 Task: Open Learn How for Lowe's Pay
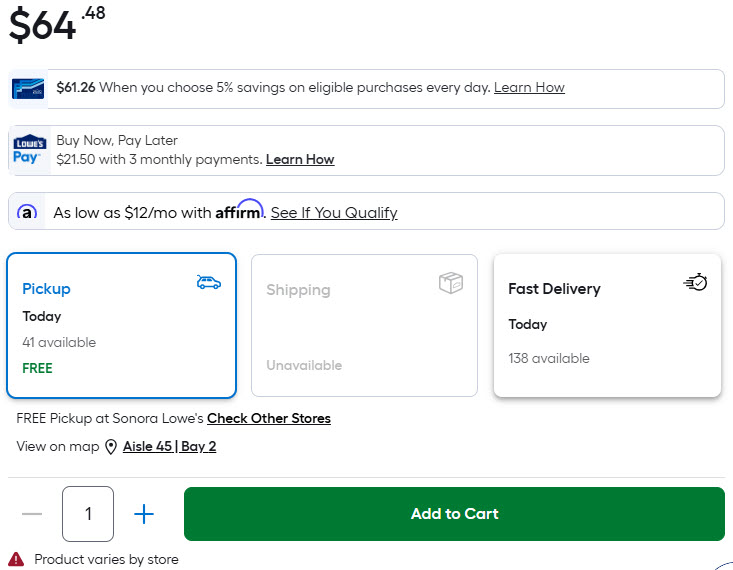(300, 160)
